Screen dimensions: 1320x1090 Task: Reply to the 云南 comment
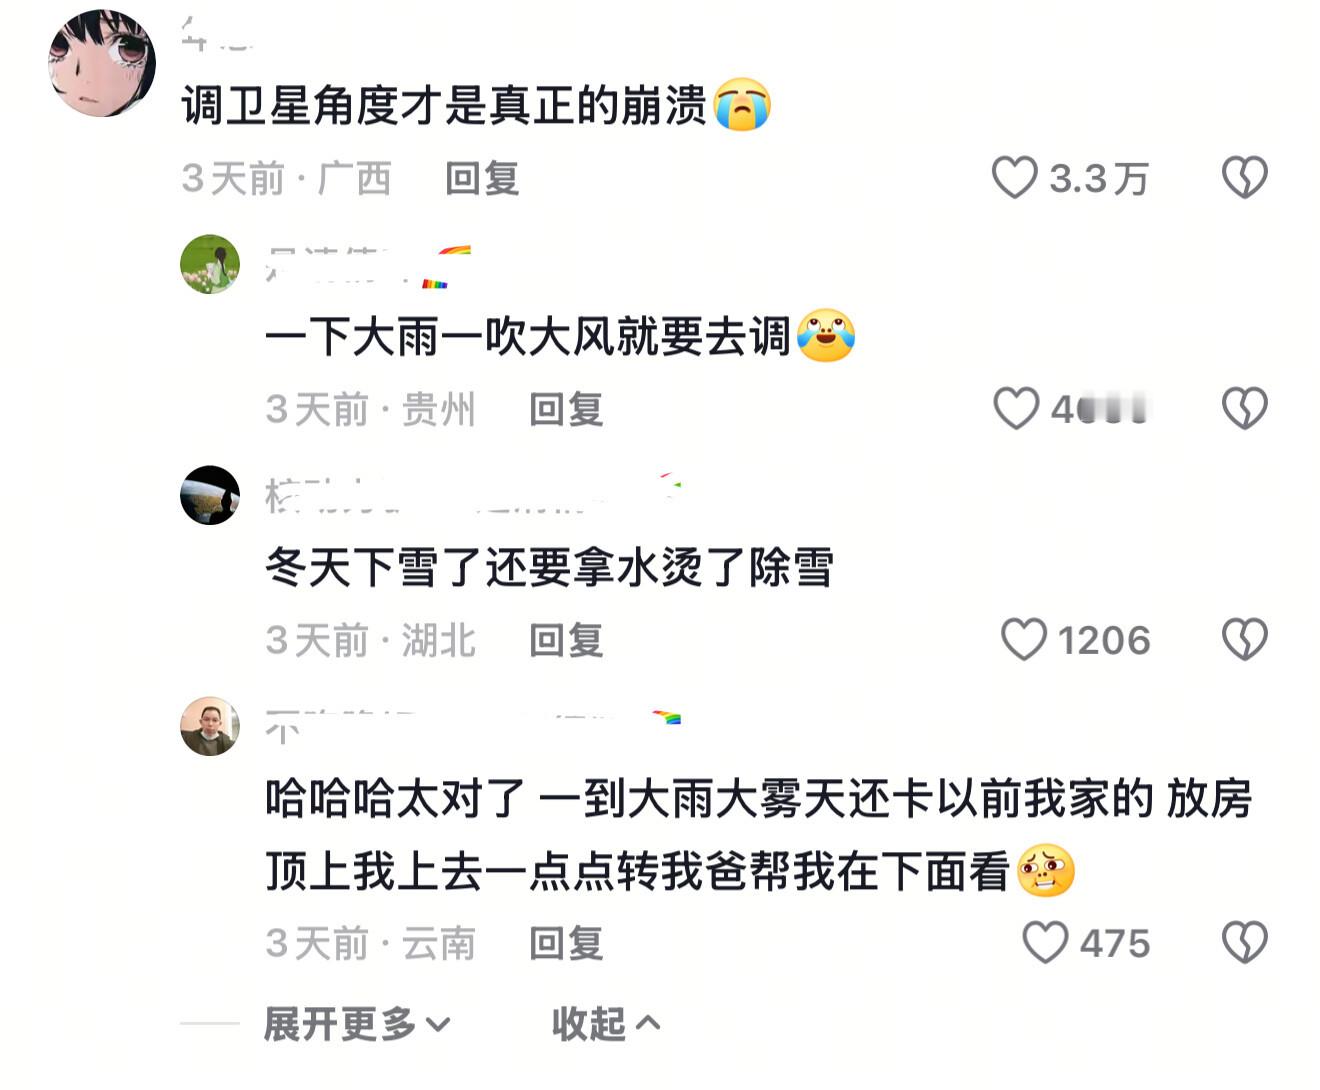pyautogui.click(x=566, y=944)
